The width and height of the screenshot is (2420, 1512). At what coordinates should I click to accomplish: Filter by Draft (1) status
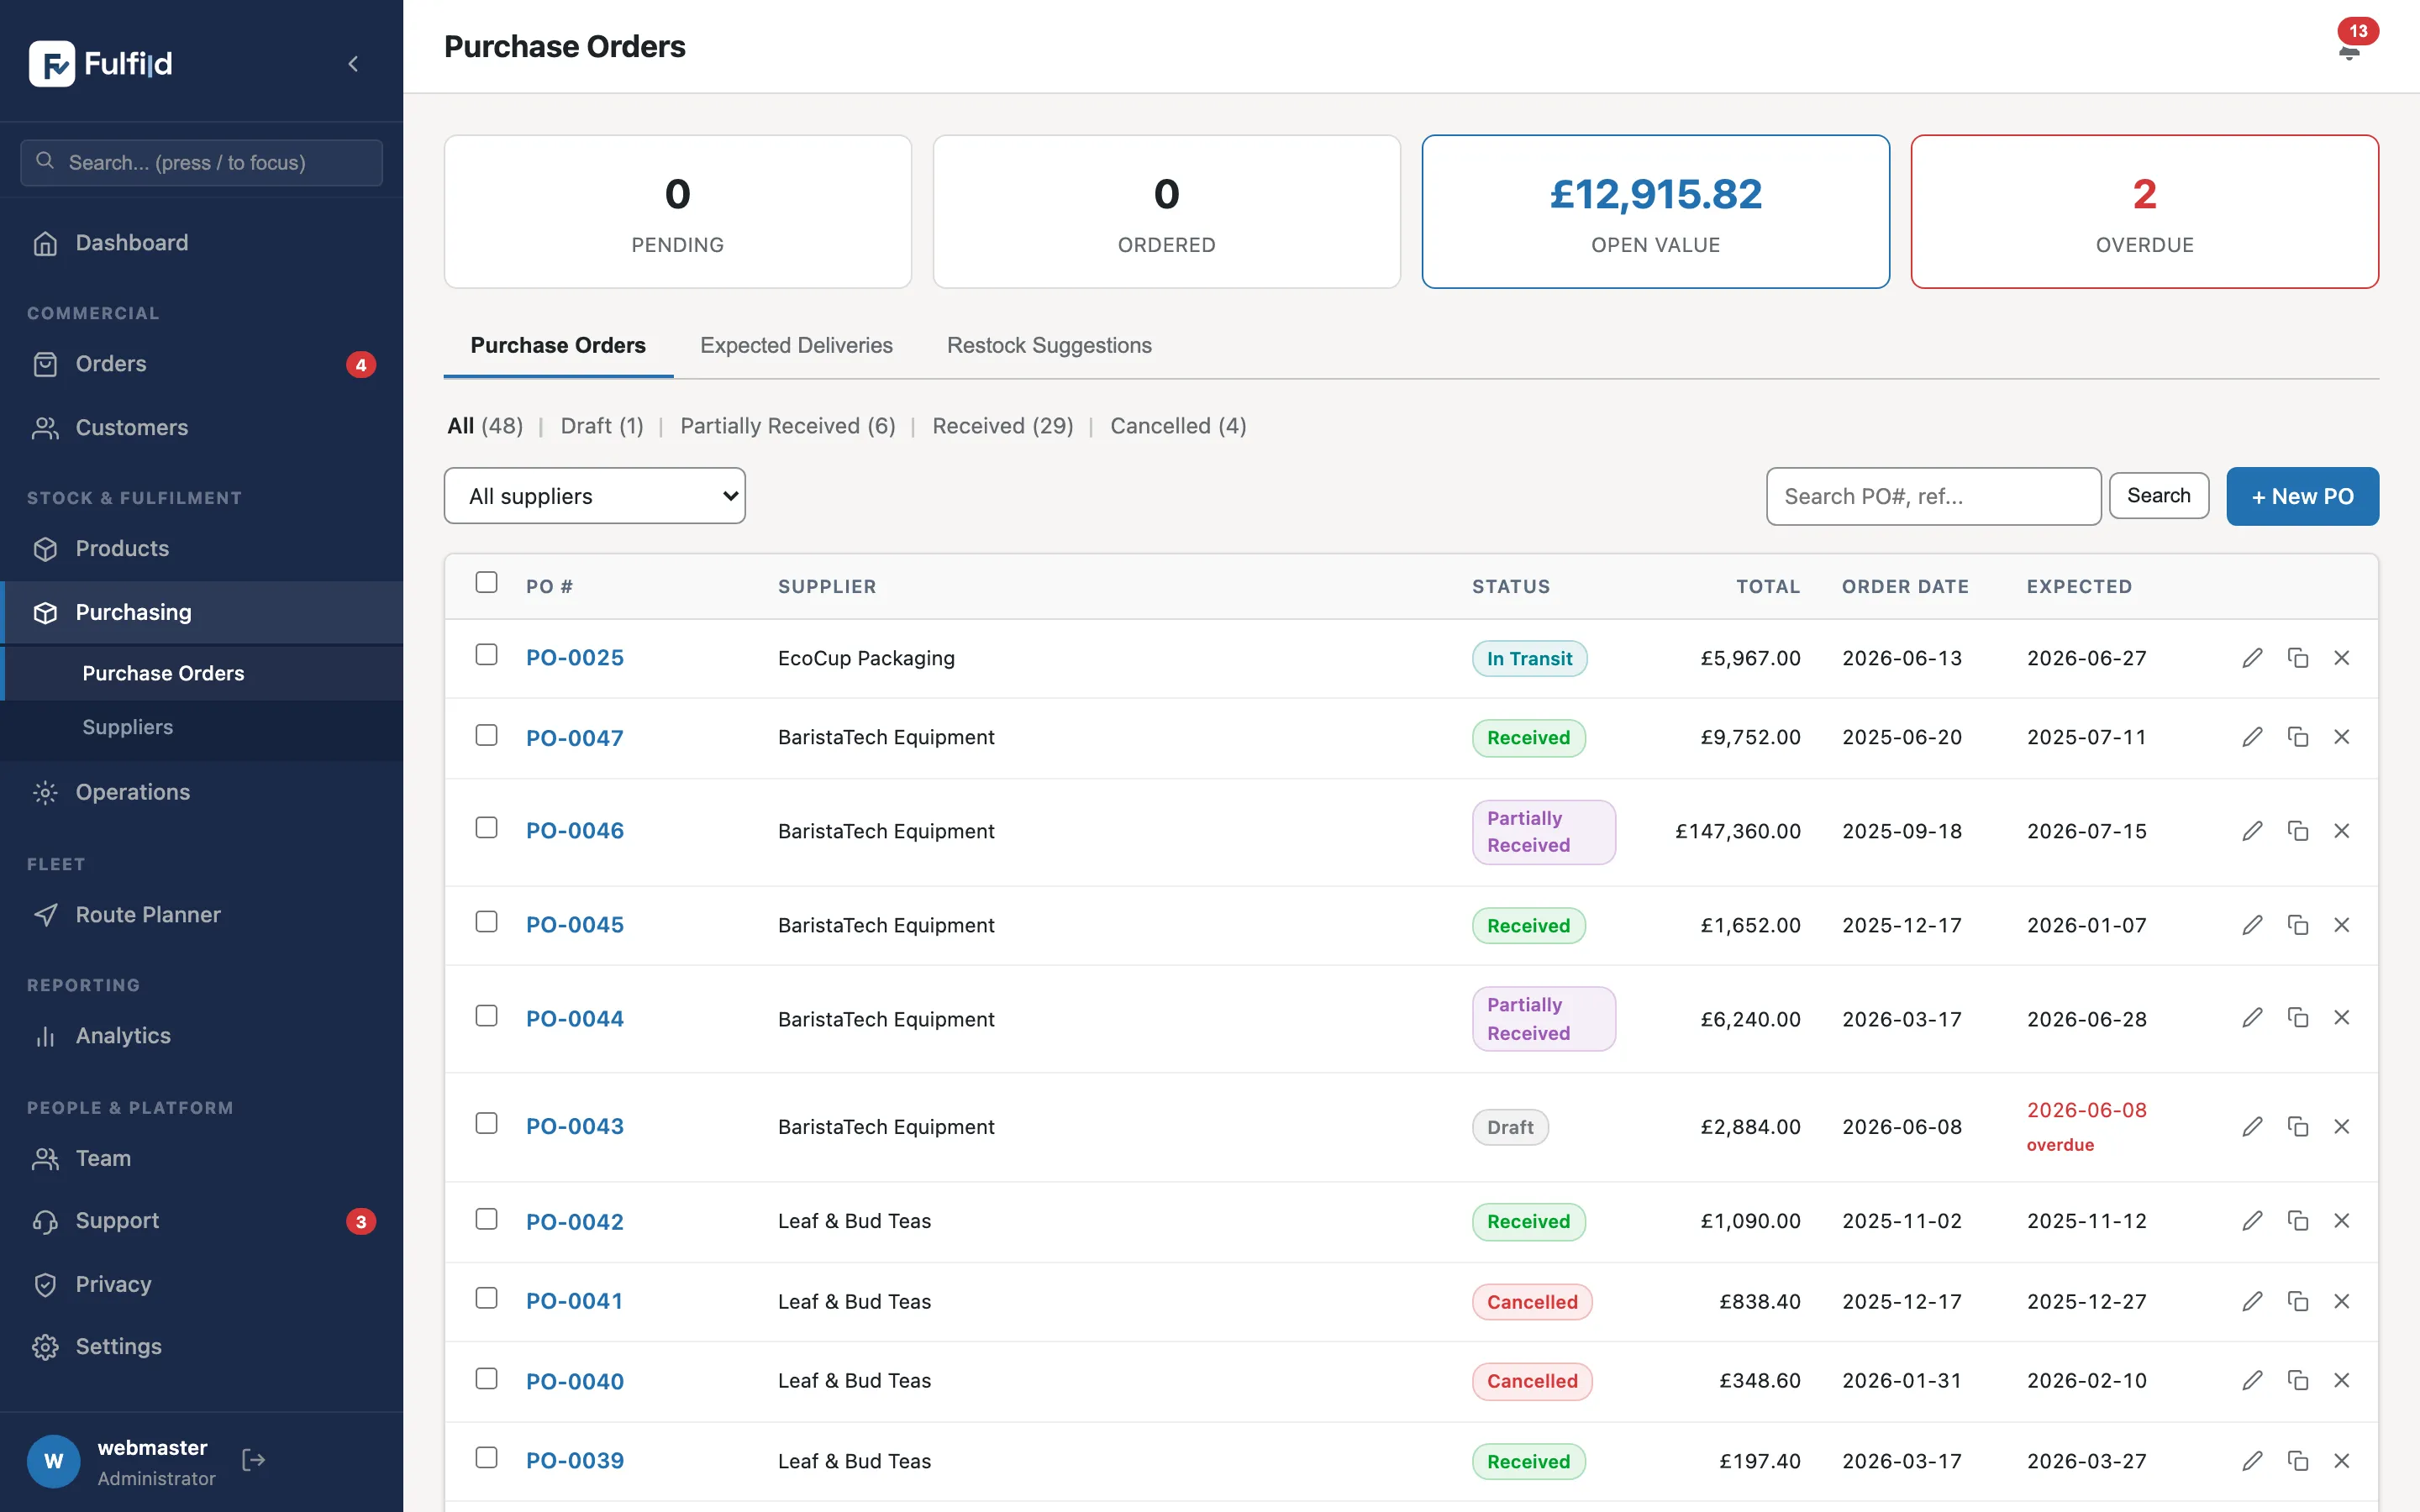click(602, 426)
